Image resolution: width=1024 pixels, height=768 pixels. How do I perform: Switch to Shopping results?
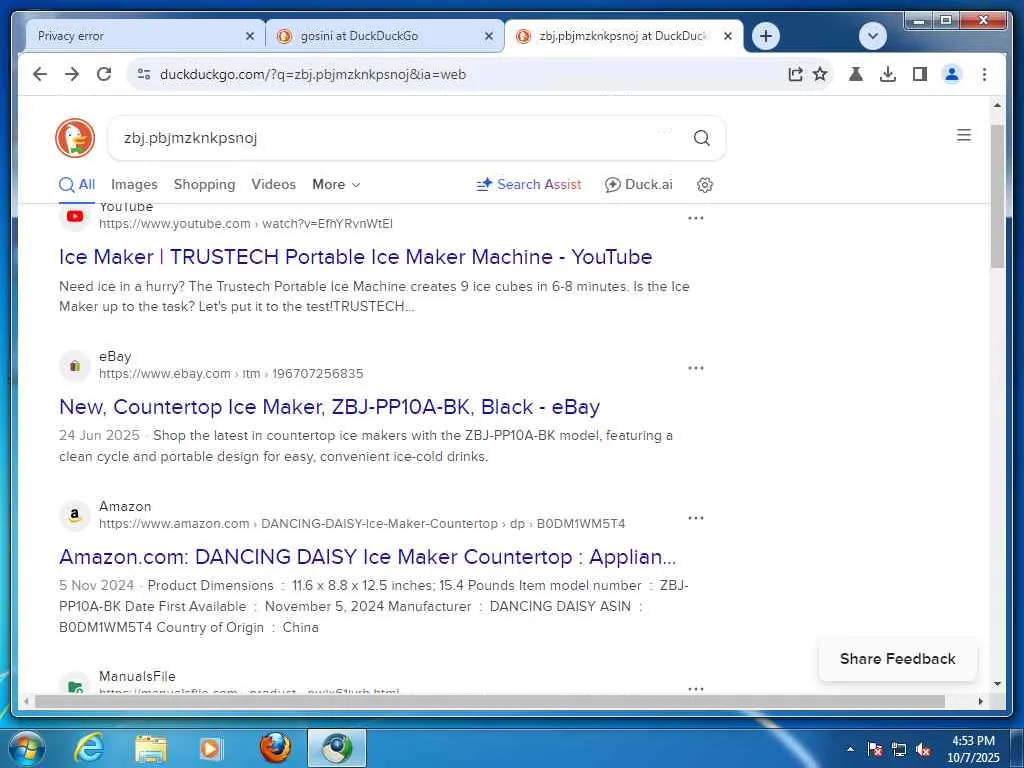point(204,185)
